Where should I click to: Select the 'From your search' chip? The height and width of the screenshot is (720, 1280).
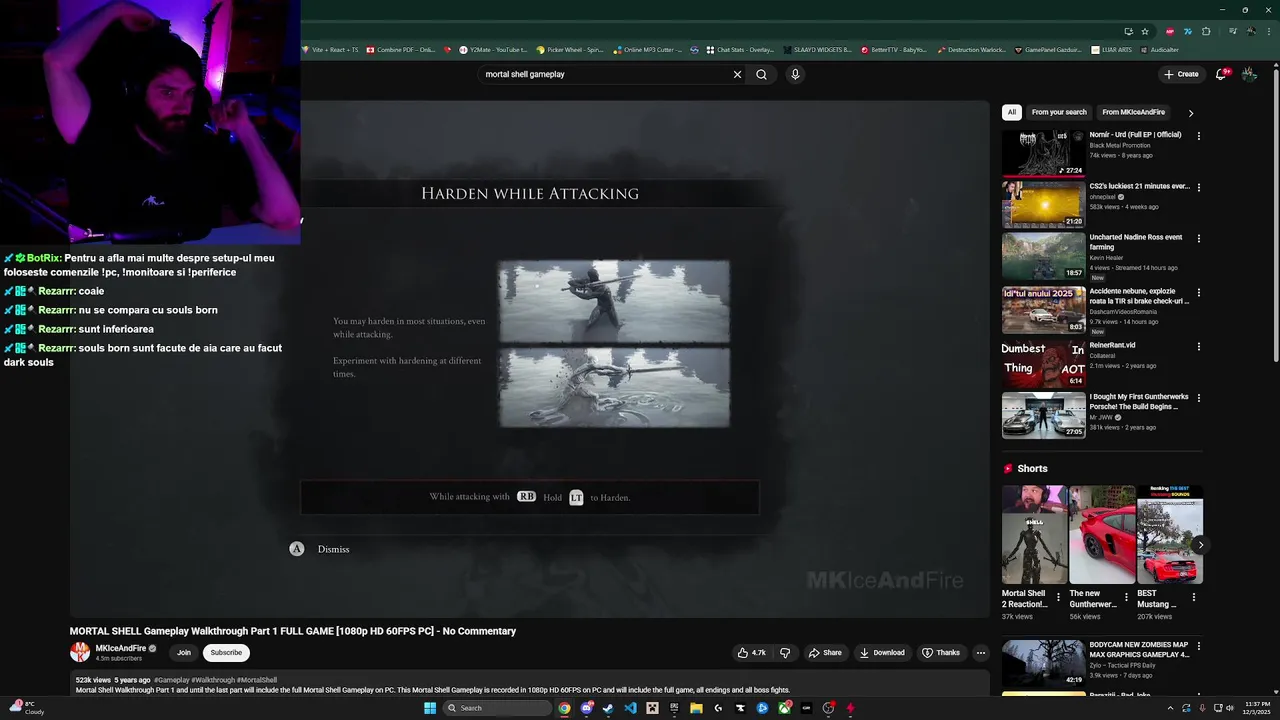[1059, 112]
